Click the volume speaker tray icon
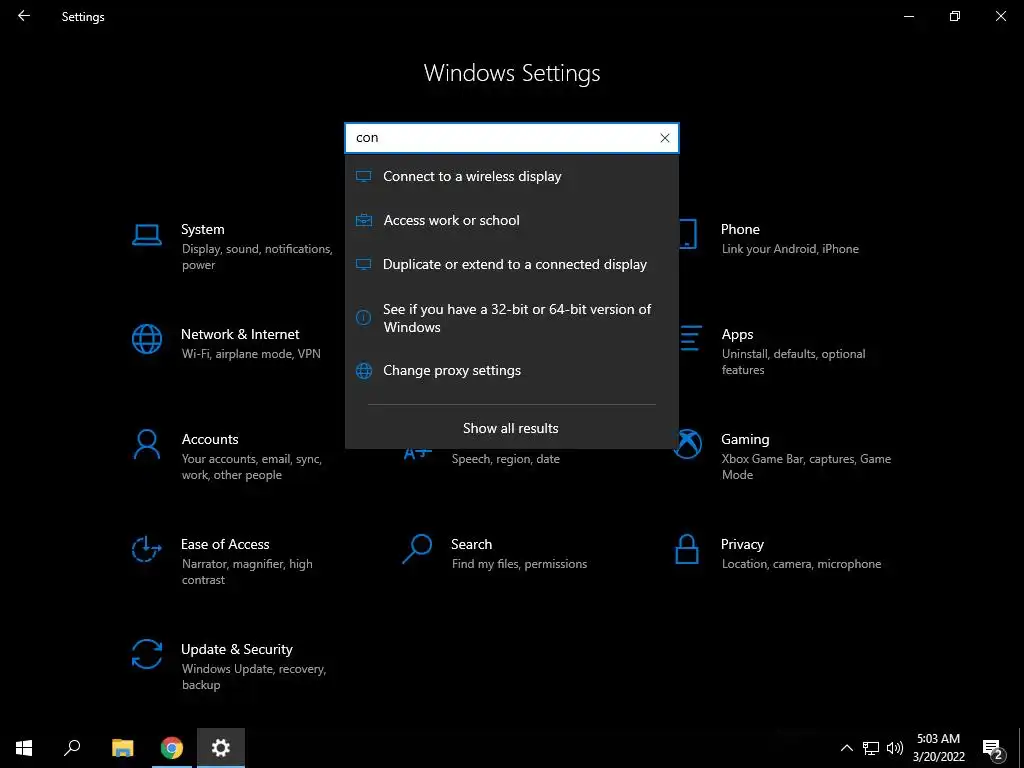 895,748
